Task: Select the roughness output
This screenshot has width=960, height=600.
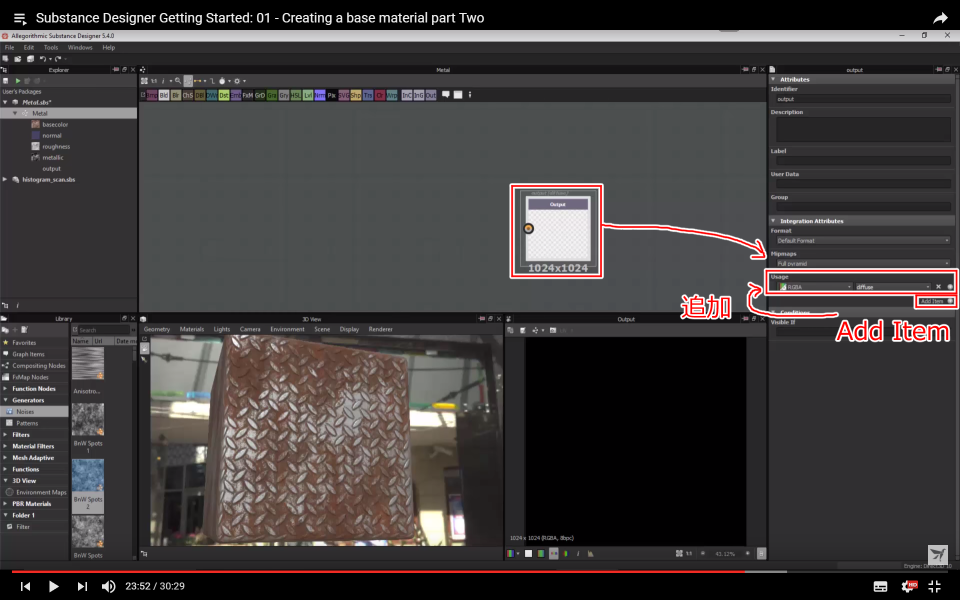Action: coord(56,146)
